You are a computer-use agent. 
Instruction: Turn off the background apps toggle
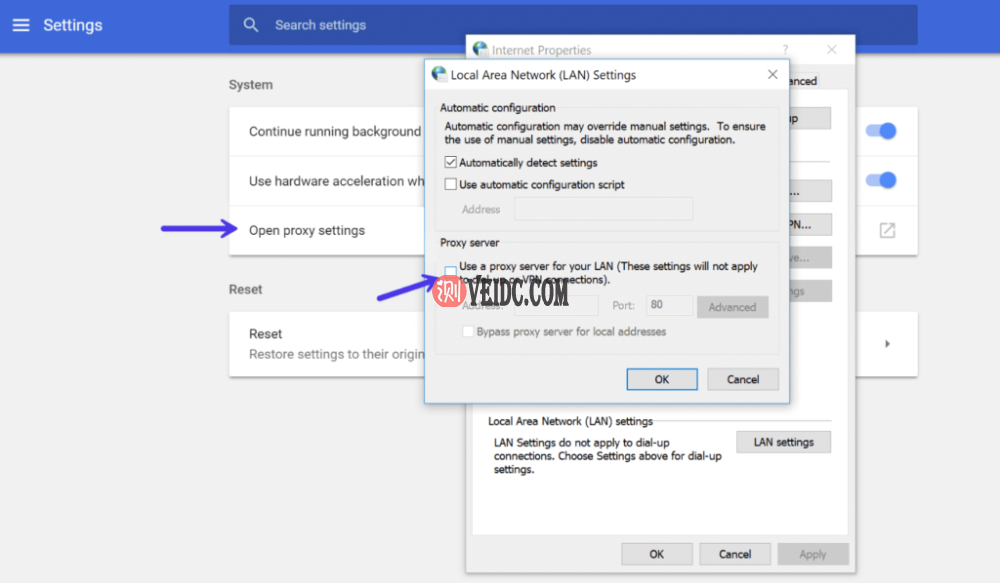881,131
